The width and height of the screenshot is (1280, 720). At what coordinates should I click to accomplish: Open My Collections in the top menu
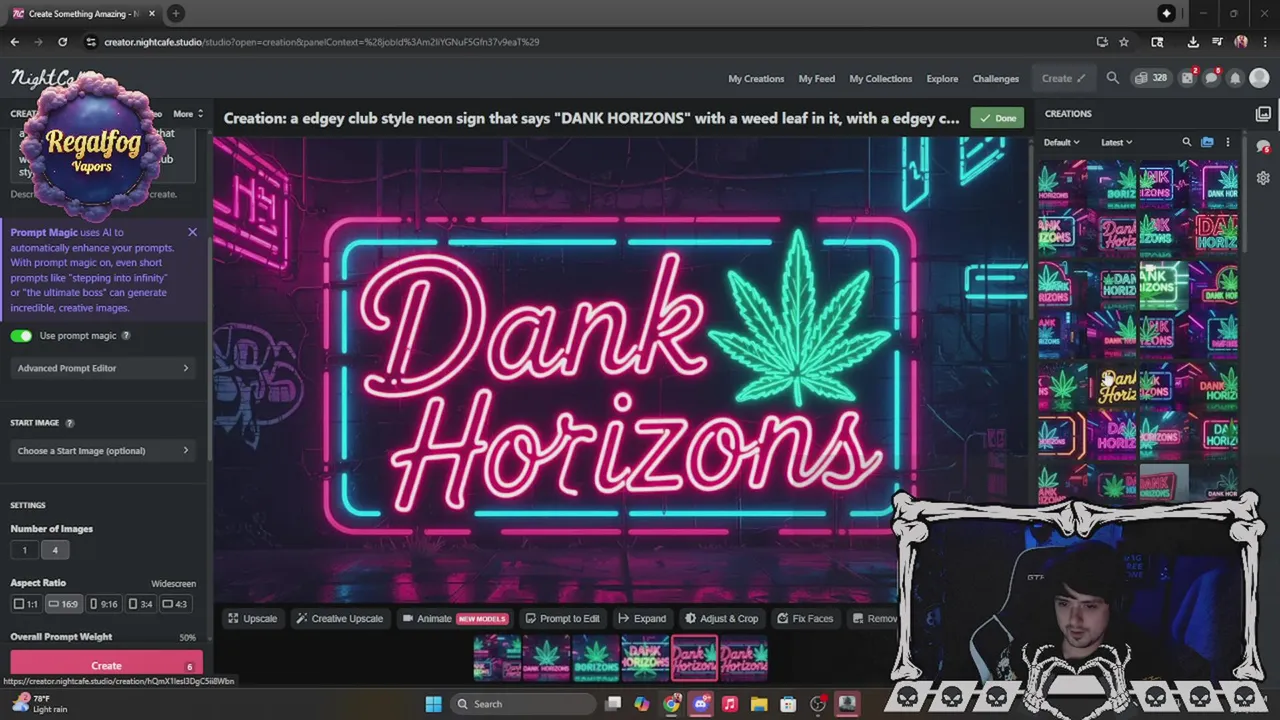[x=881, y=78]
